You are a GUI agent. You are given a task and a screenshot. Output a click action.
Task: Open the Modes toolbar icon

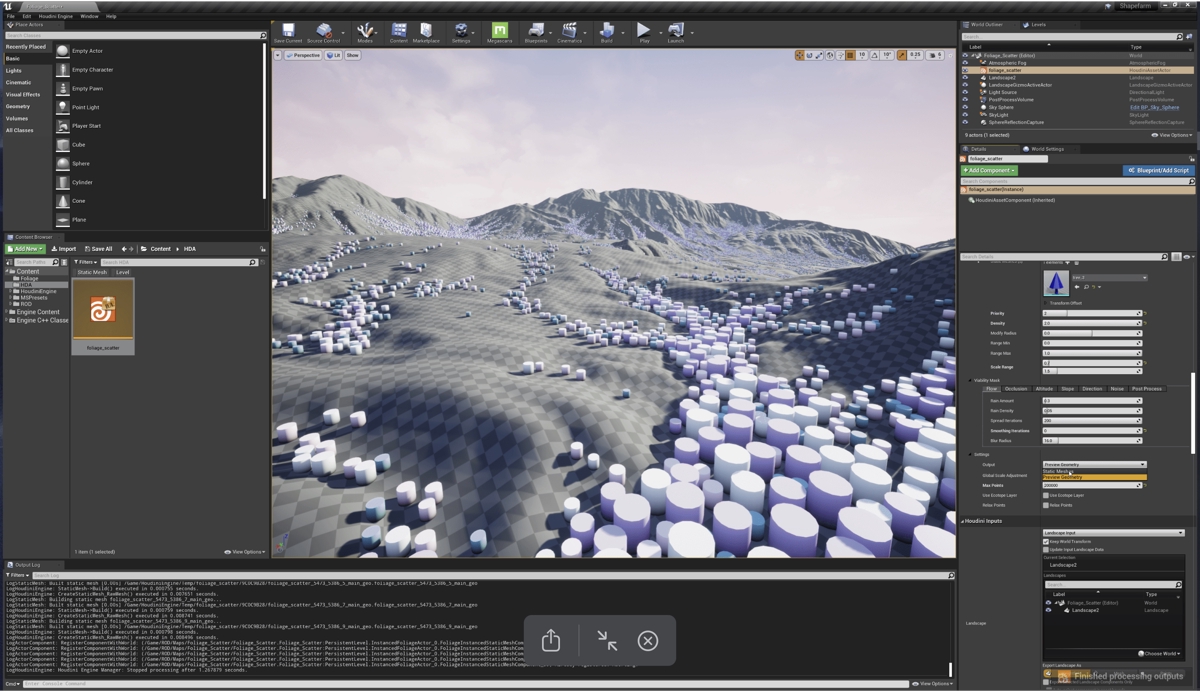pos(365,33)
